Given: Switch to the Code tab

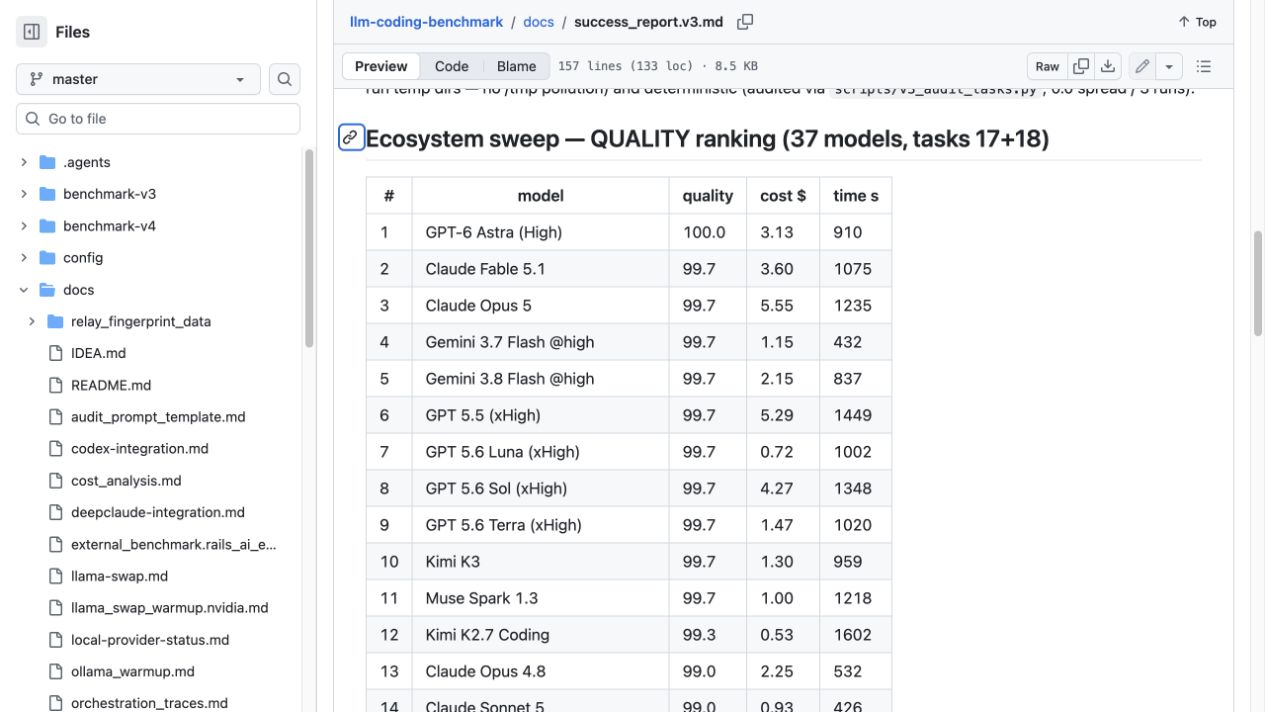Looking at the screenshot, I should click(451, 66).
